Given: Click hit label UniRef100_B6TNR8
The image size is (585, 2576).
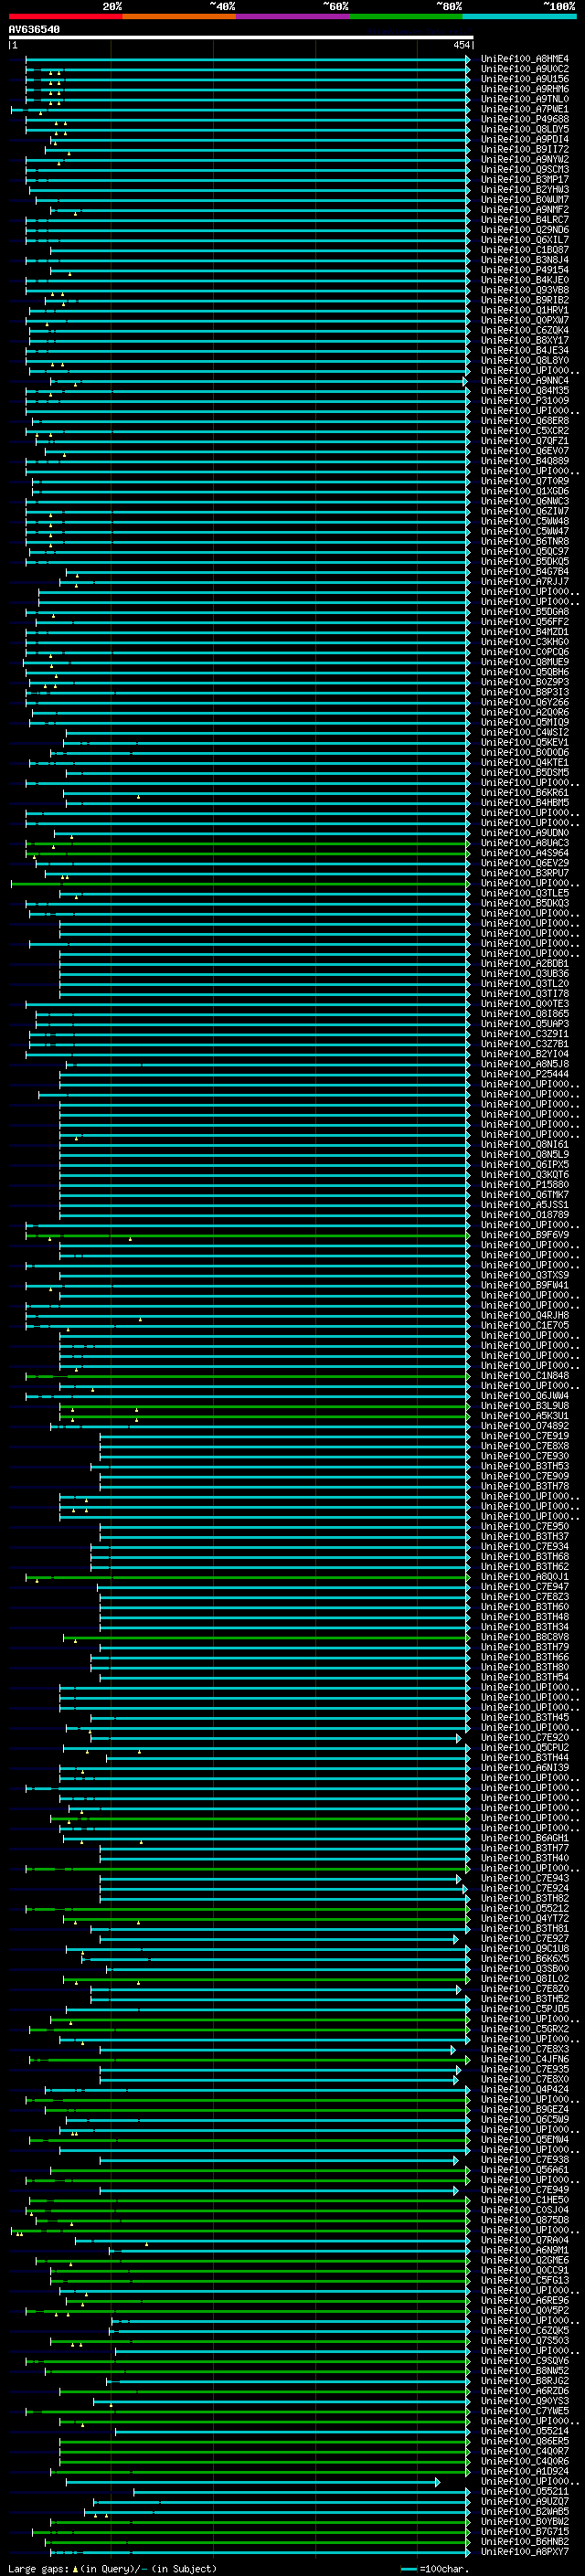Looking at the screenshot, I should click(x=525, y=541).
